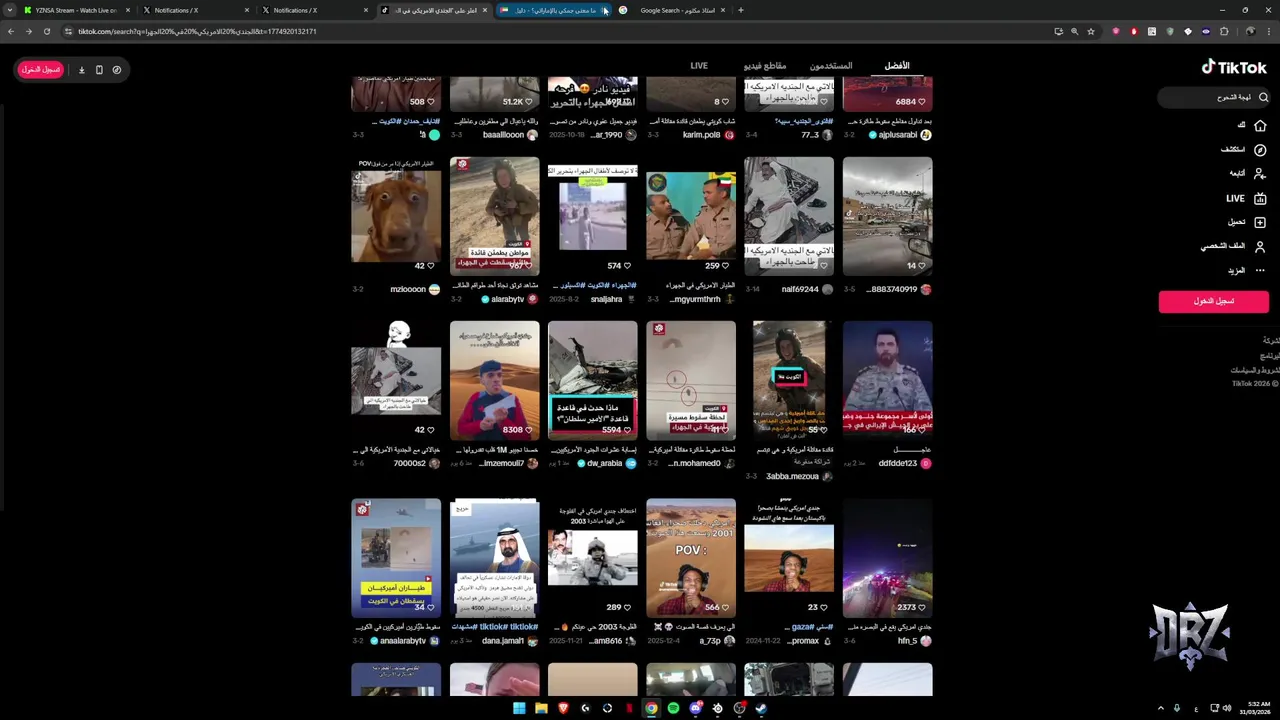
Task: Click the pink login button in sidebar
Action: [1213, 301]
